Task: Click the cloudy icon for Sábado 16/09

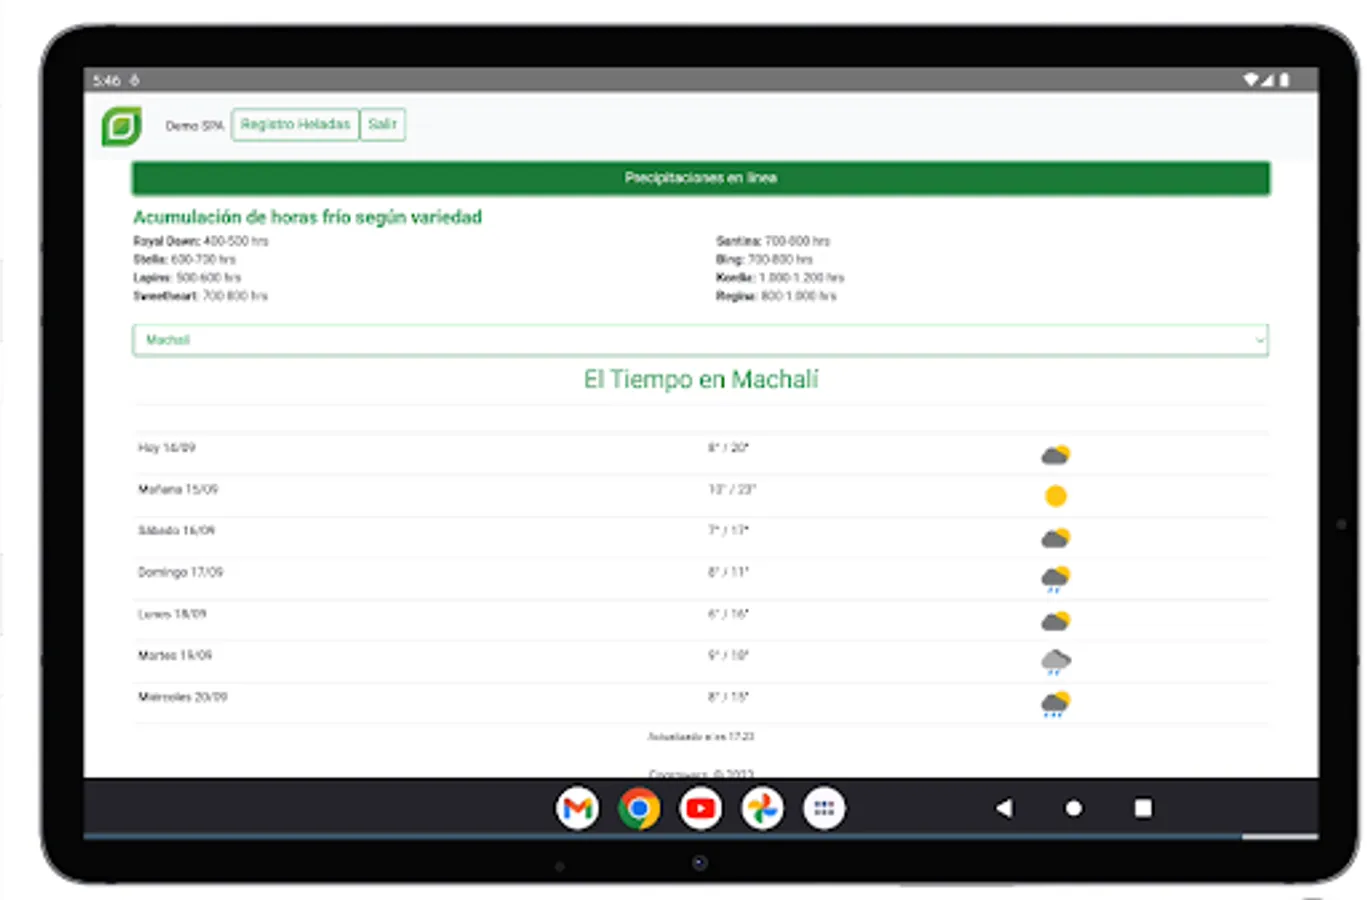Action: (x=1057, y=537)
